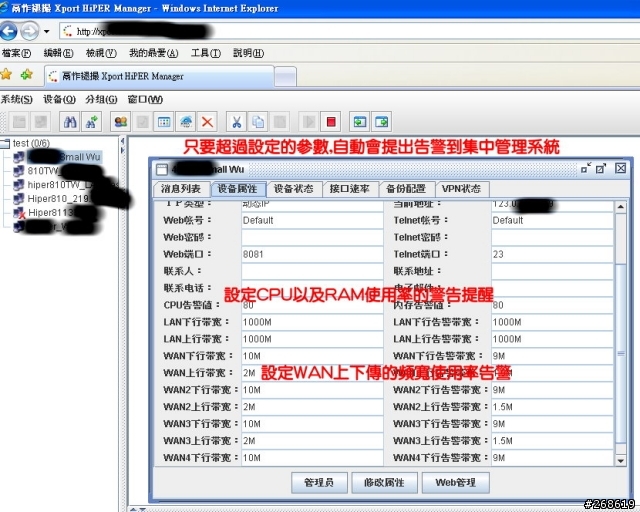Click the greyed play start icon

click(x=309, y=122)
